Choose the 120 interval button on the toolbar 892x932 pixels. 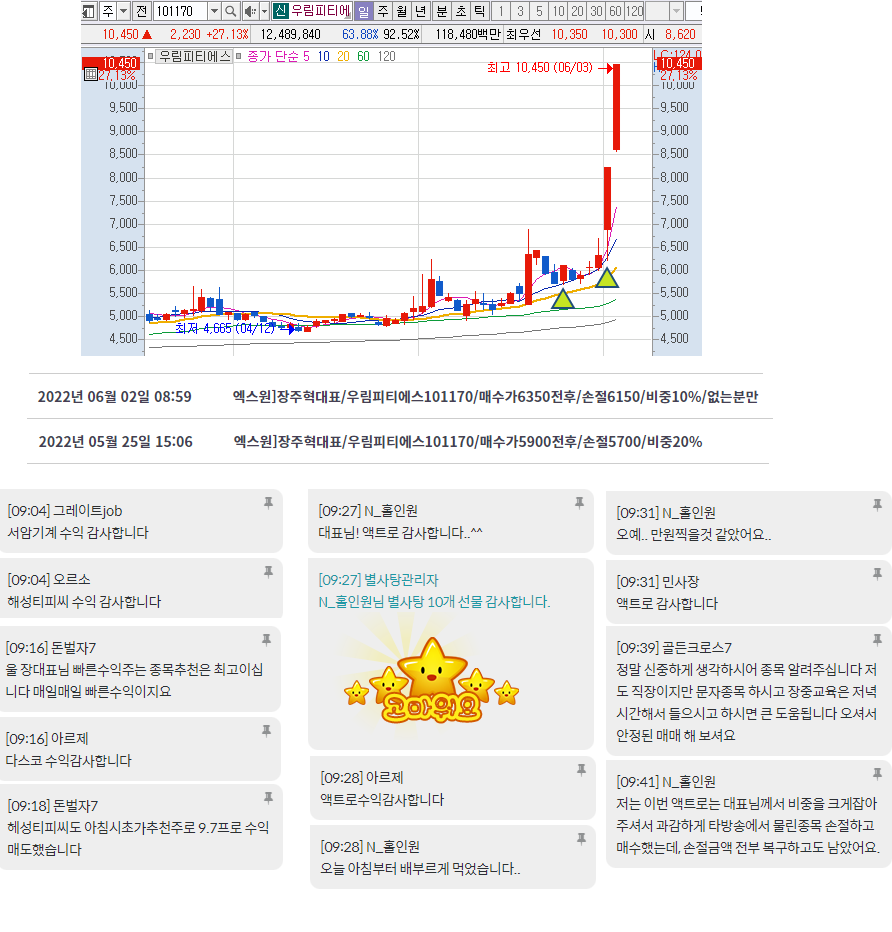coord(634,11)
